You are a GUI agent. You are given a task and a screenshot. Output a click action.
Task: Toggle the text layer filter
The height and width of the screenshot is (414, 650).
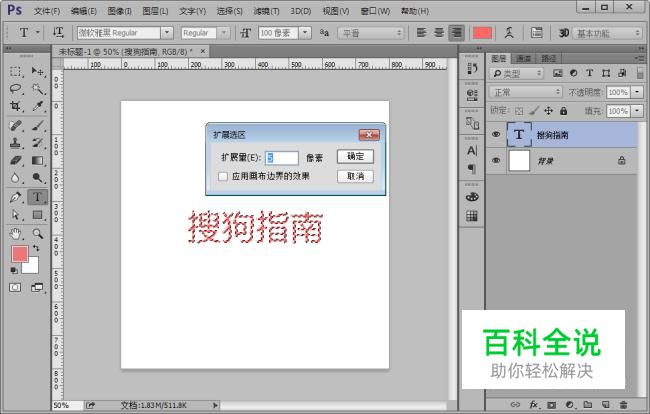(x=589, y=73)
